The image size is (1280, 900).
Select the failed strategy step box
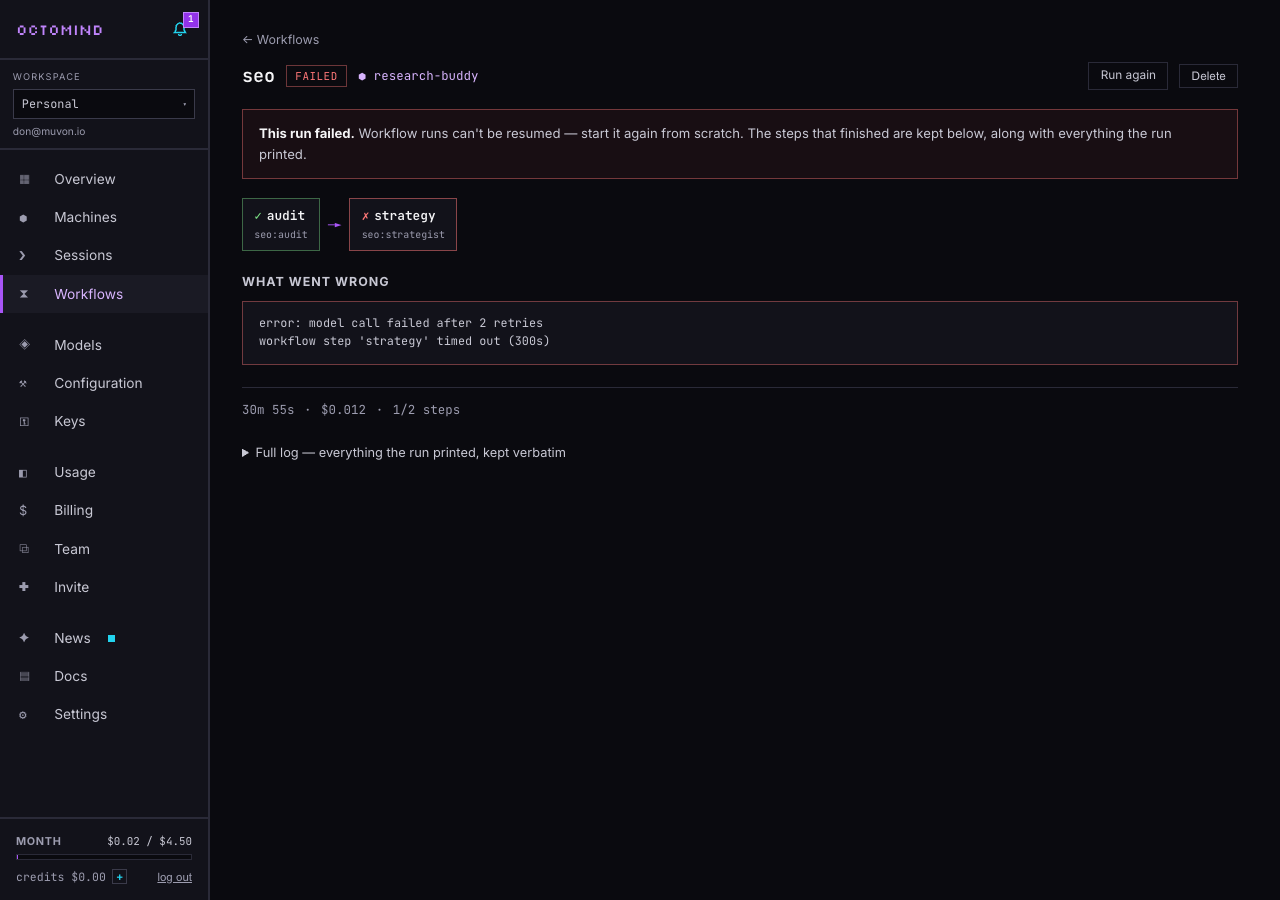coord(403,224)
